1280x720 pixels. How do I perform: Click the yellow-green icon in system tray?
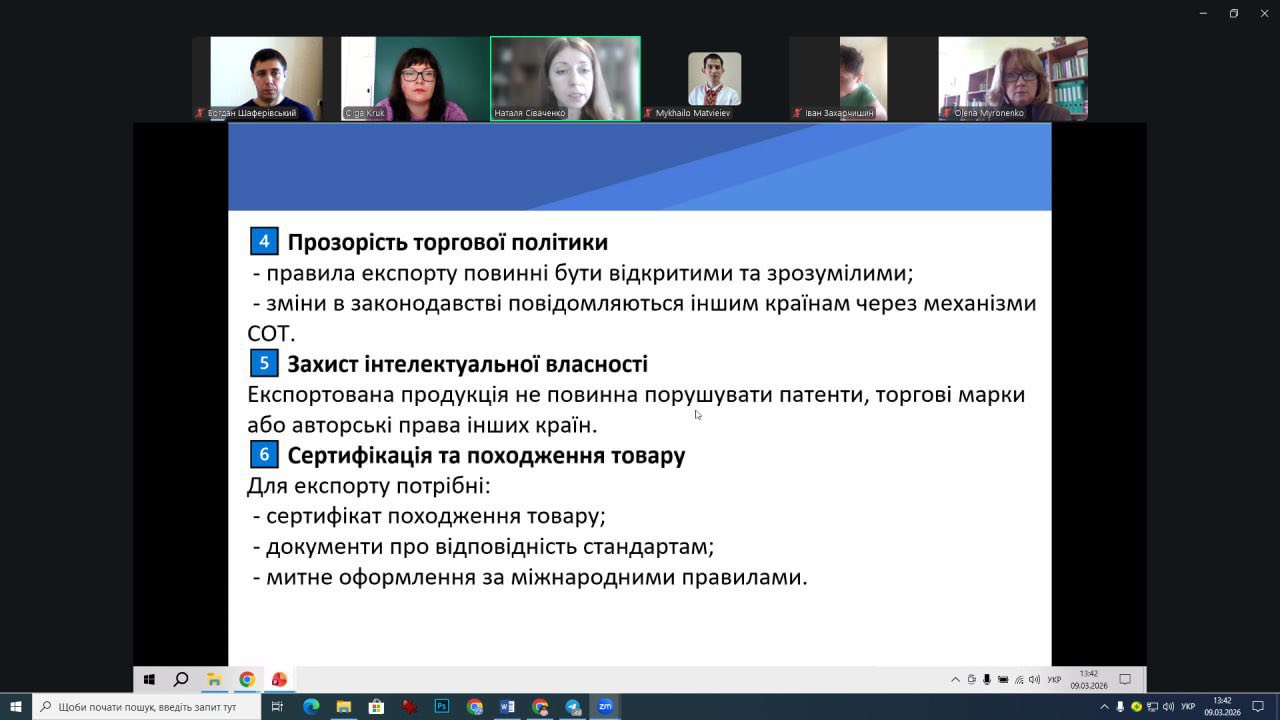pyautogui.click(x=1136, y=707)
